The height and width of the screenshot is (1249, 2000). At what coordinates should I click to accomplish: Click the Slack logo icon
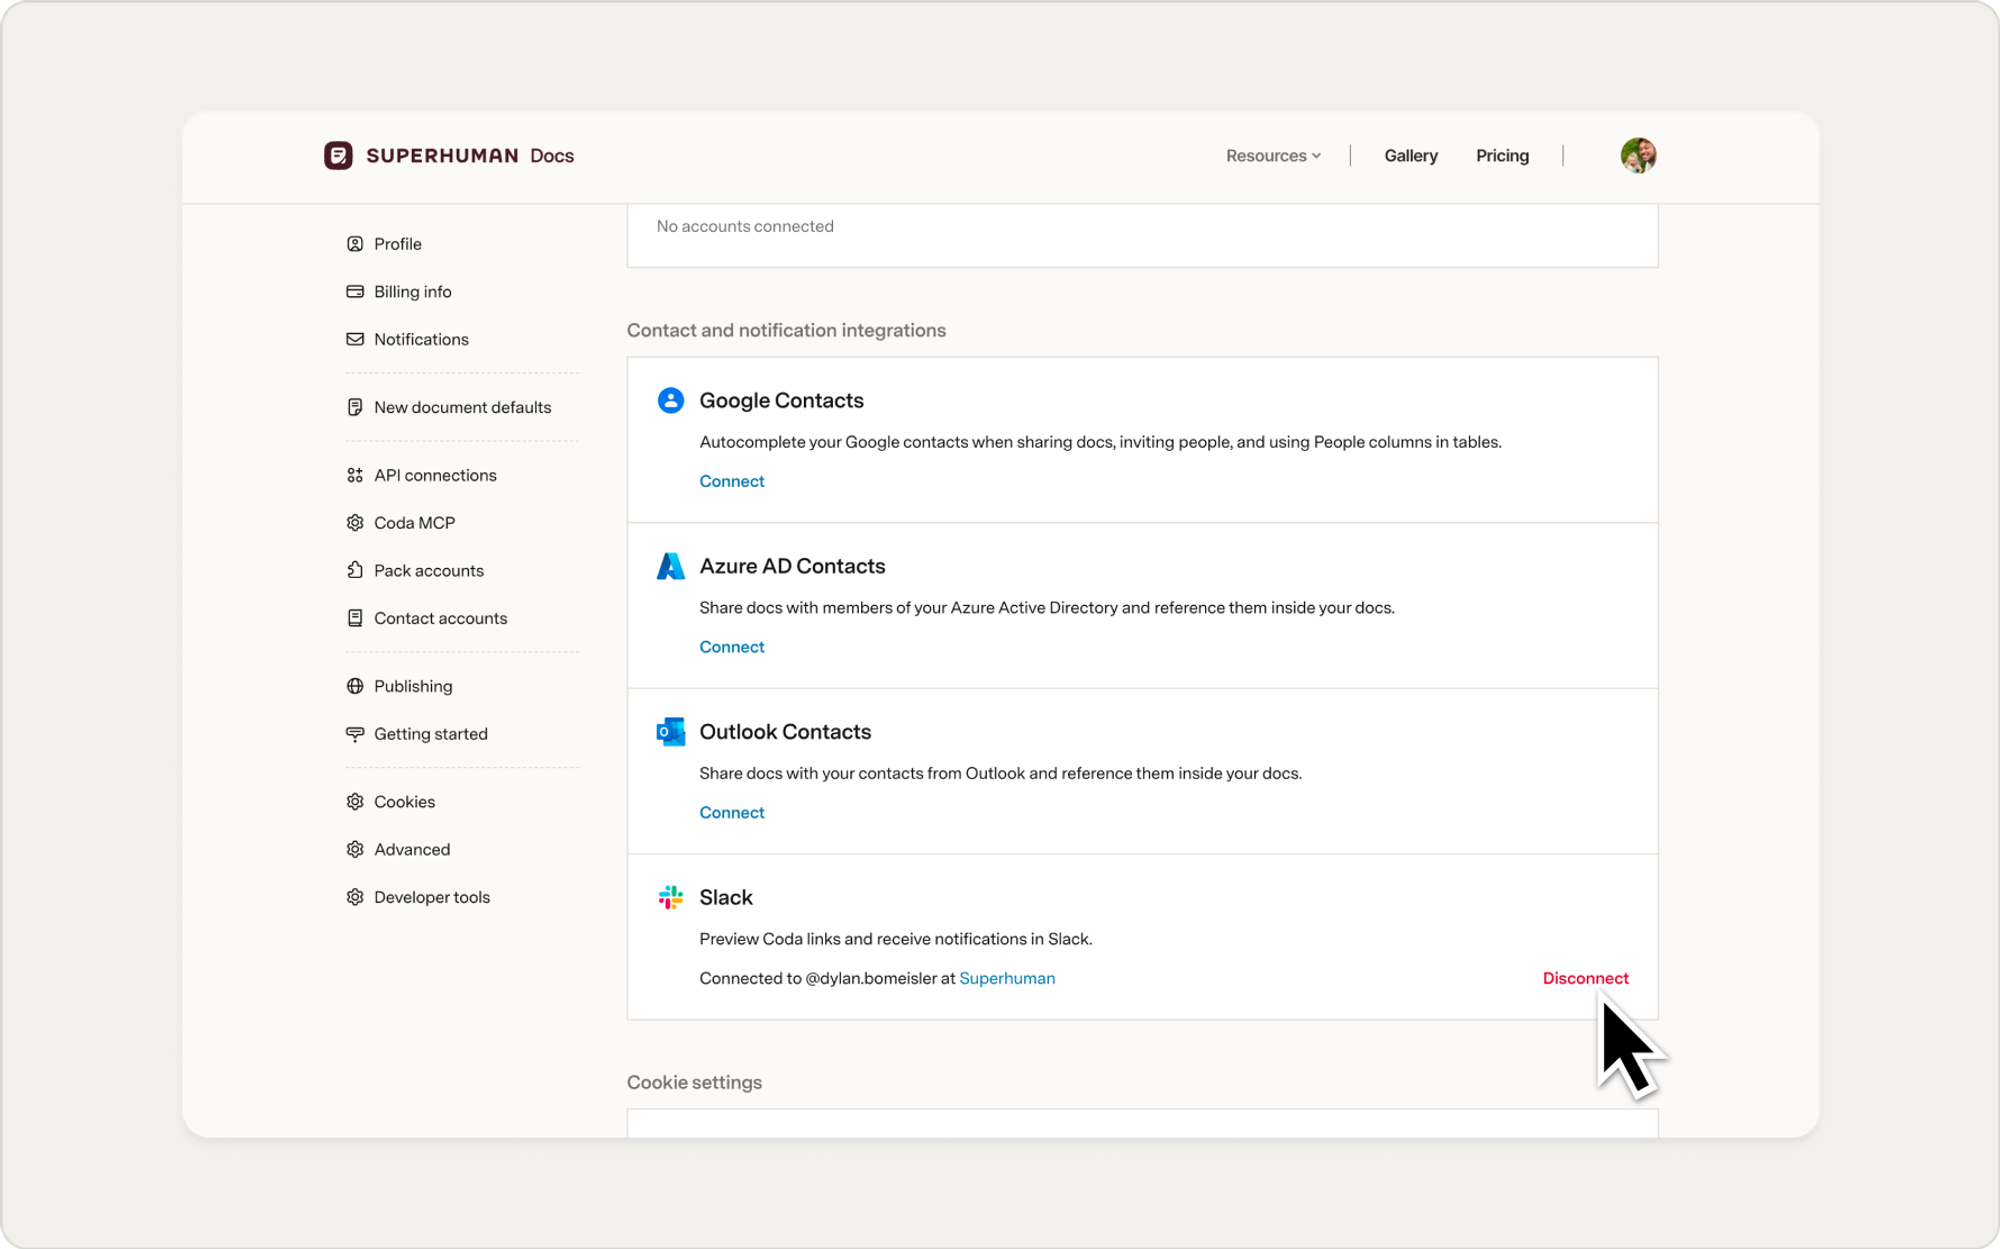point(671,897)
